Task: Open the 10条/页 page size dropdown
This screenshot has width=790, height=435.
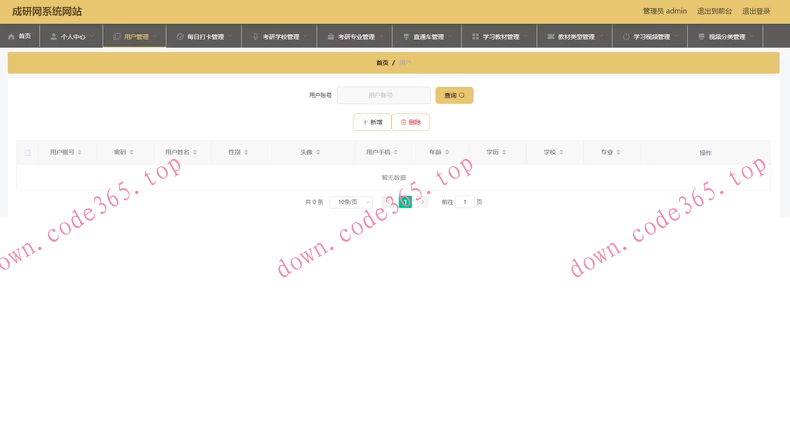Action: tap(351, 202)
